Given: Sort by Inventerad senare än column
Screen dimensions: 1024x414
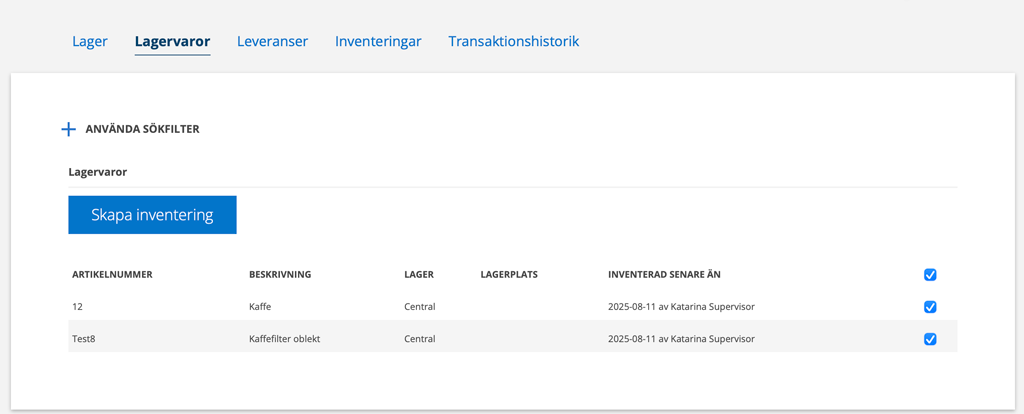Looking at the screenshot, I should 664,274.
